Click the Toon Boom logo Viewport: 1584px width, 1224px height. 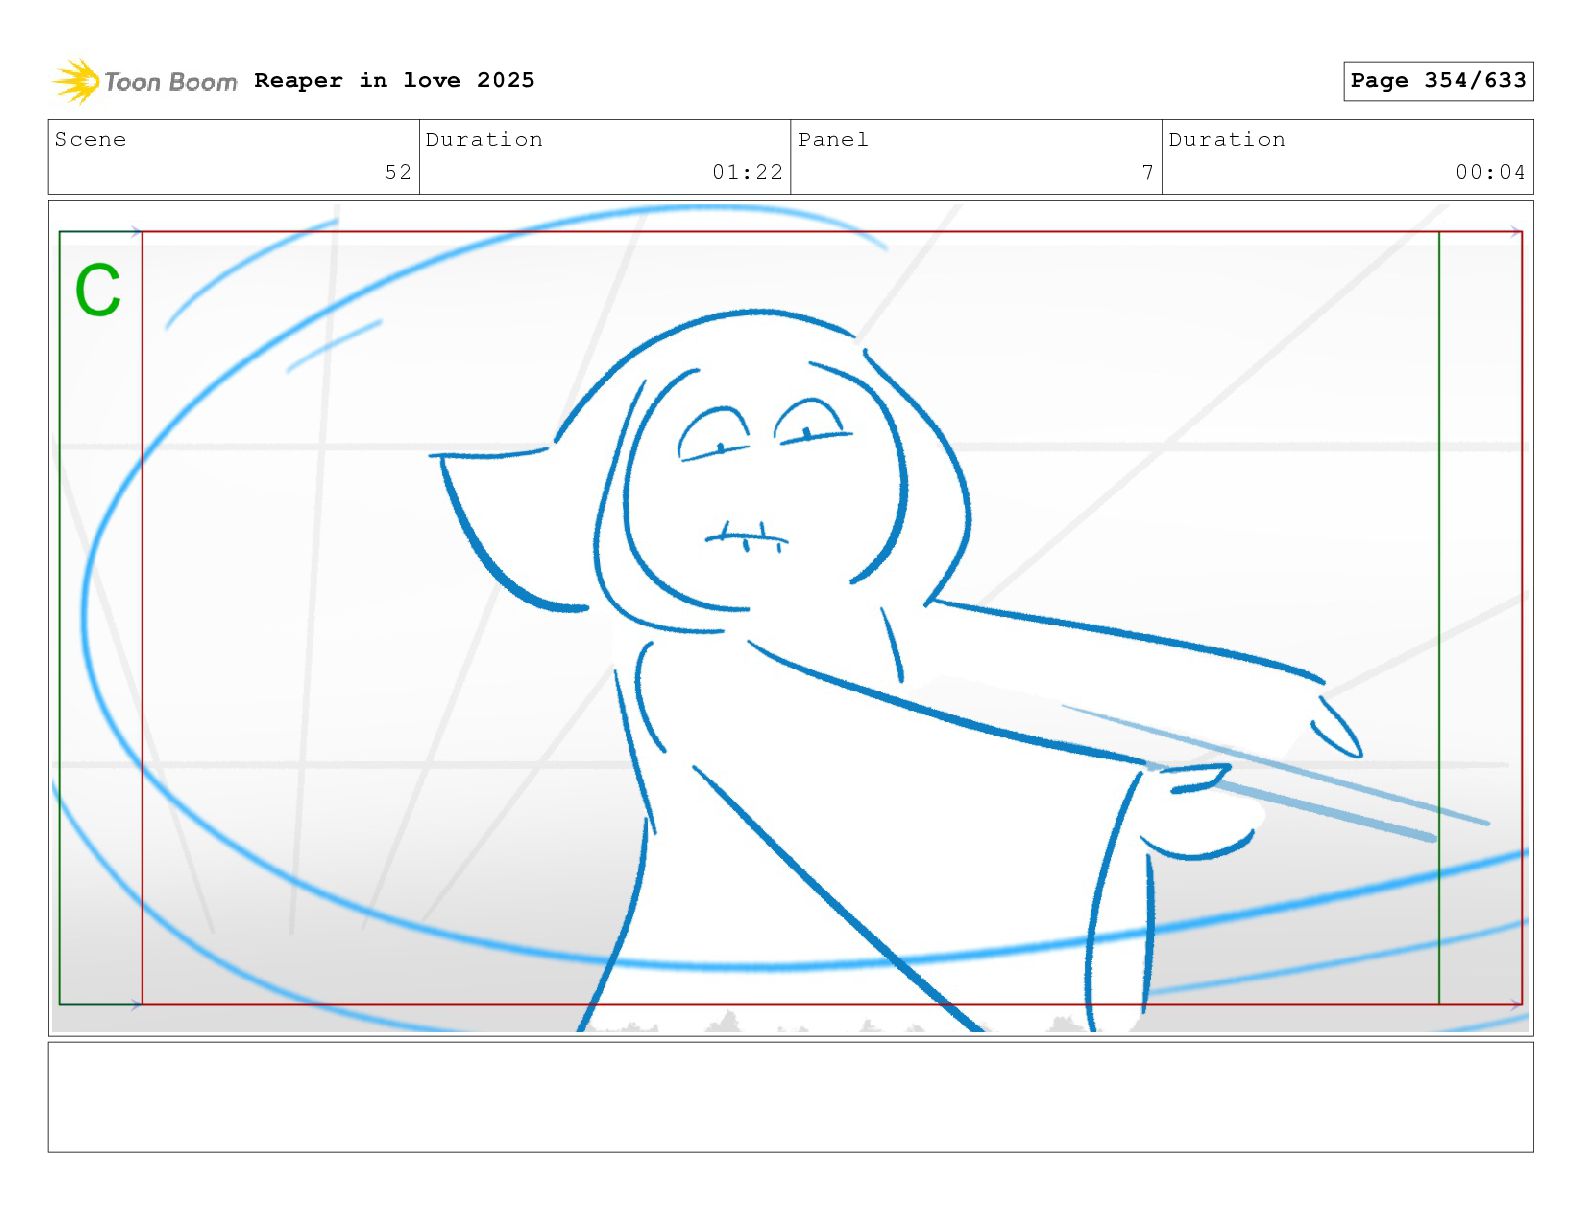pos(145,81)
